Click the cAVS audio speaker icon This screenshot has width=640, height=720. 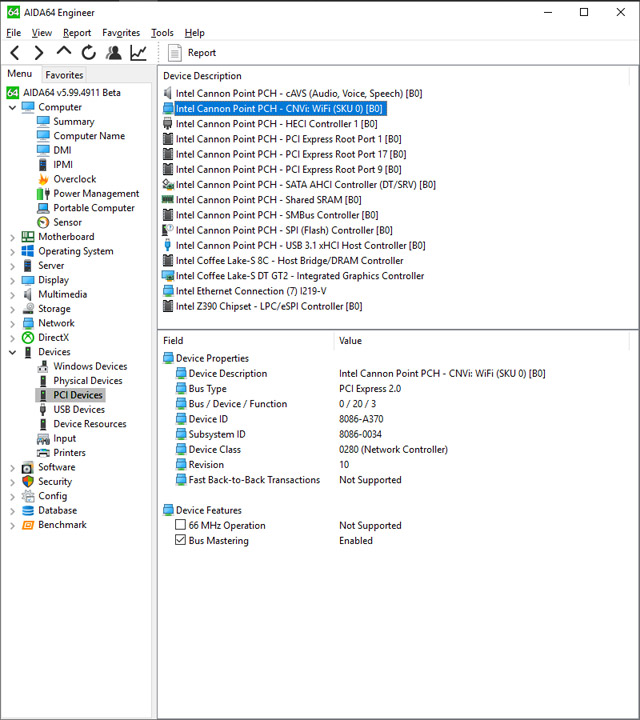point(168,93)
